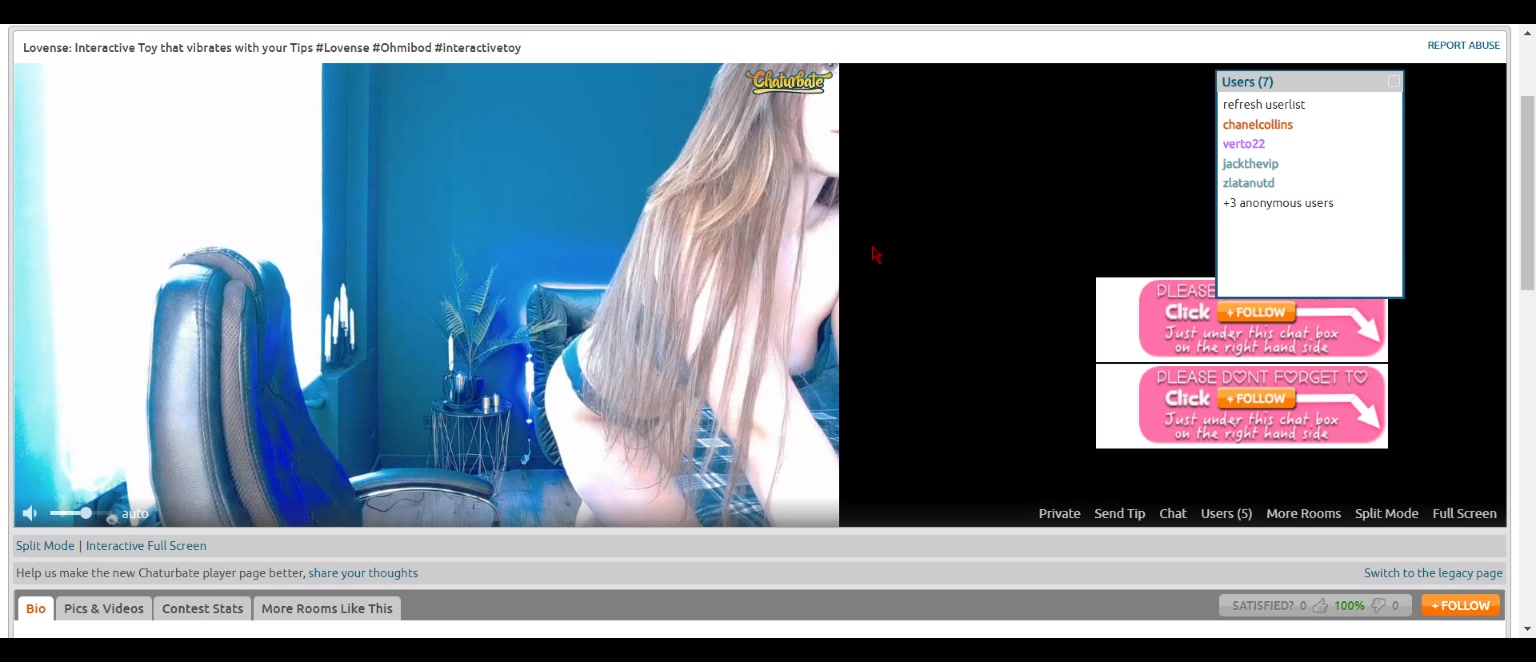This screenshot has height=662, width=1536.
Task: Click the thumbs down rating icon
Action: [1378, 606]
